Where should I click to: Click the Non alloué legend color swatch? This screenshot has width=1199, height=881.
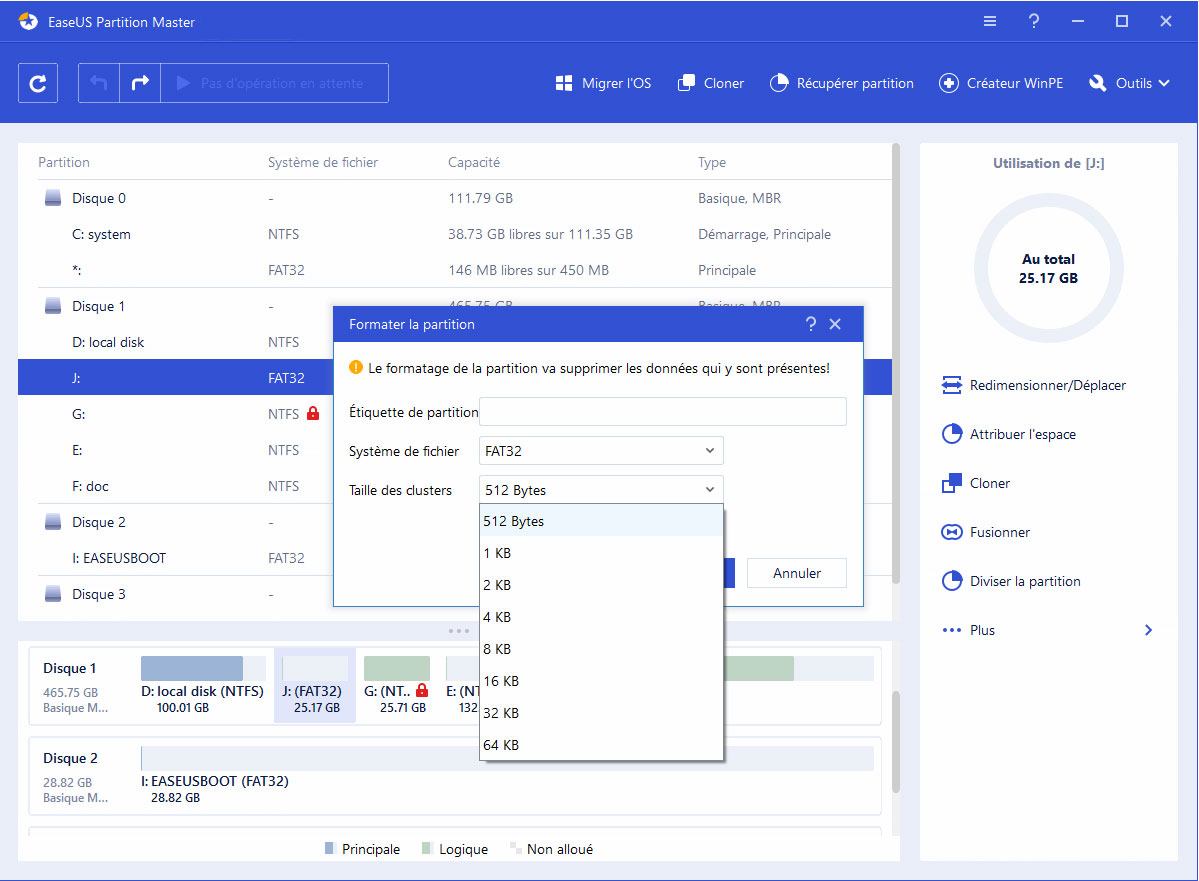pyautogui.click(x=515, y=848)
